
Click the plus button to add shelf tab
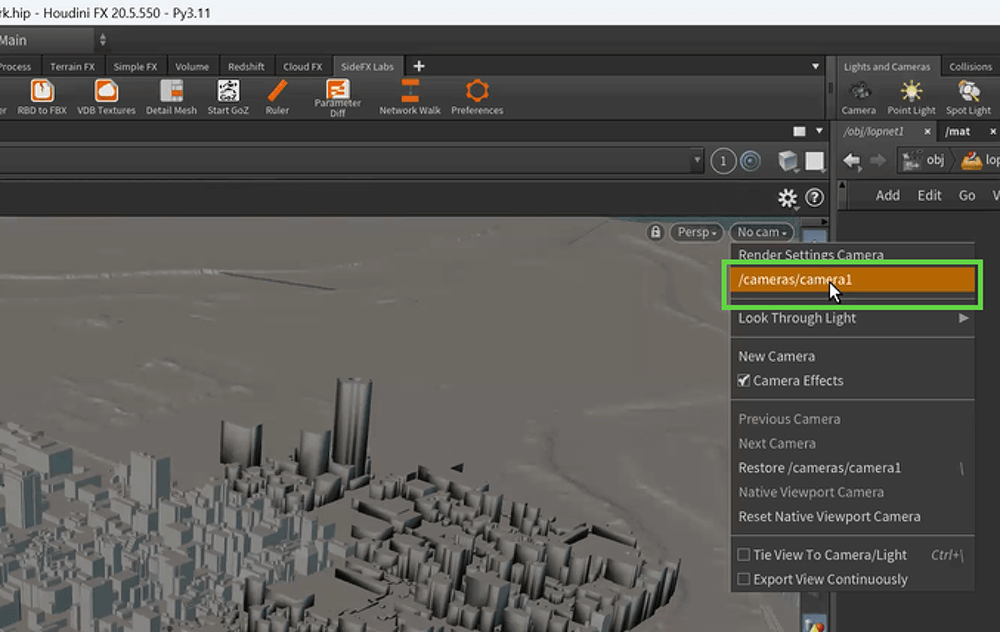click(419, 66)
